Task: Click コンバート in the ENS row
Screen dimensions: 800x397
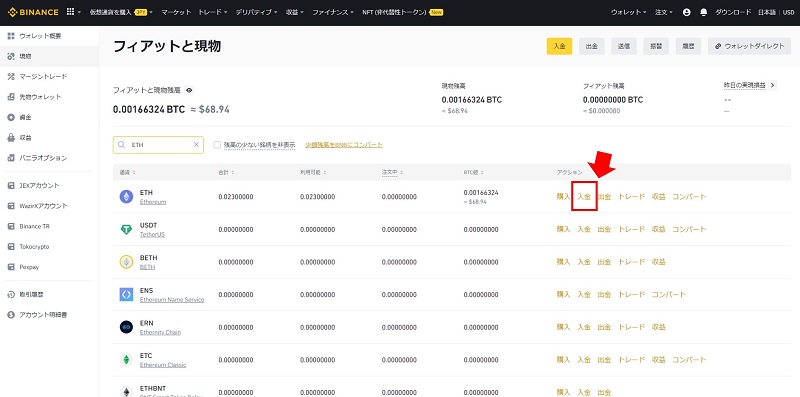Action: click(x=669, y=294)
